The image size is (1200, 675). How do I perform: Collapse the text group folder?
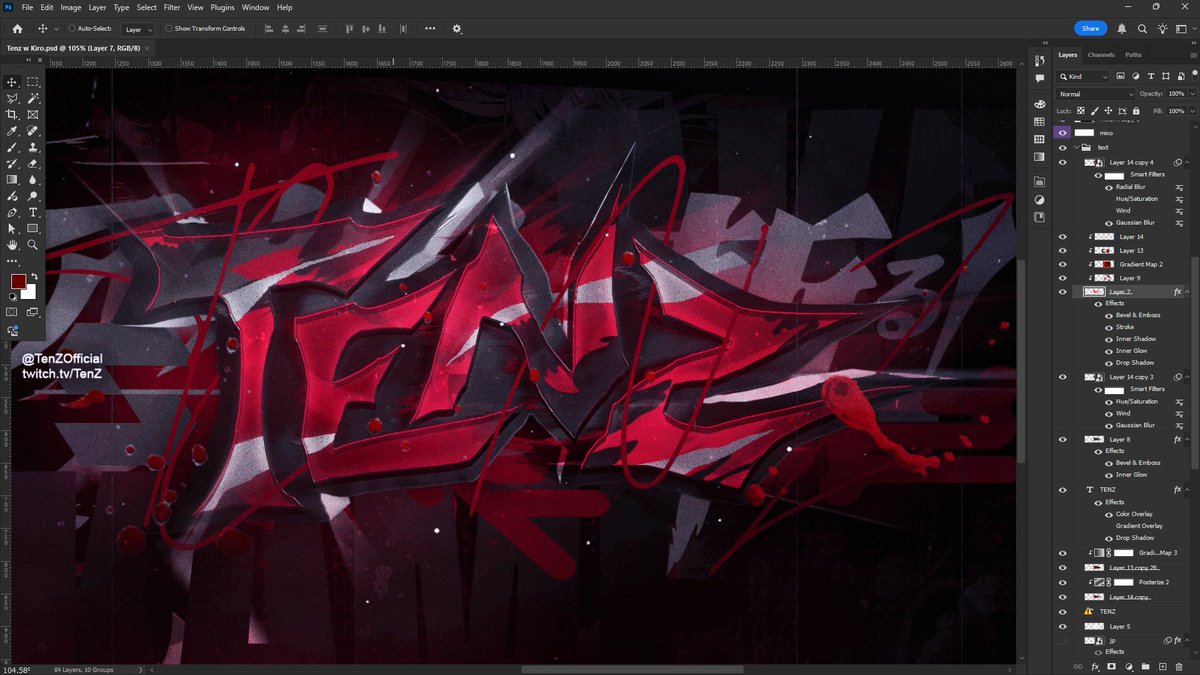click(x=1077, y=147)
